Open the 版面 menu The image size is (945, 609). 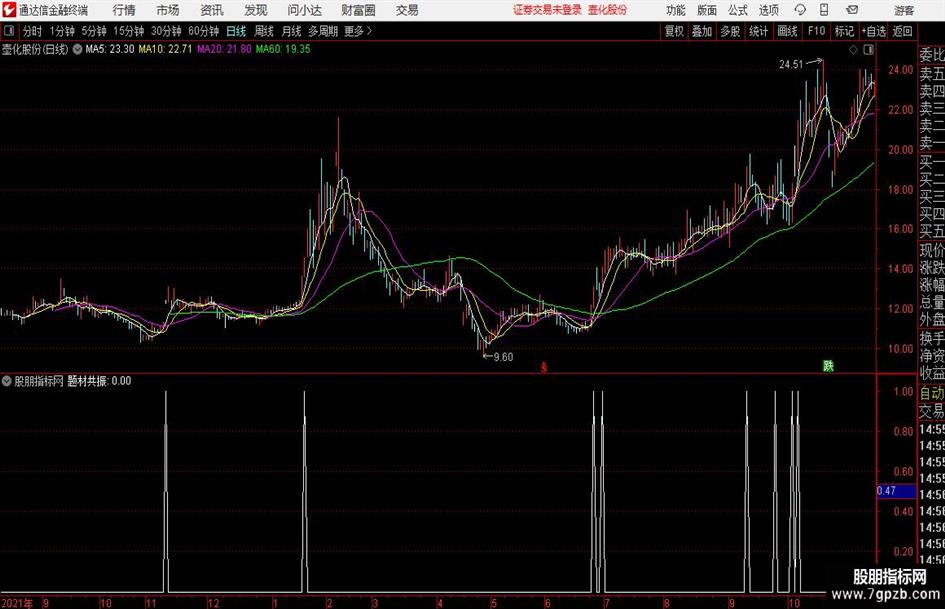706,10
